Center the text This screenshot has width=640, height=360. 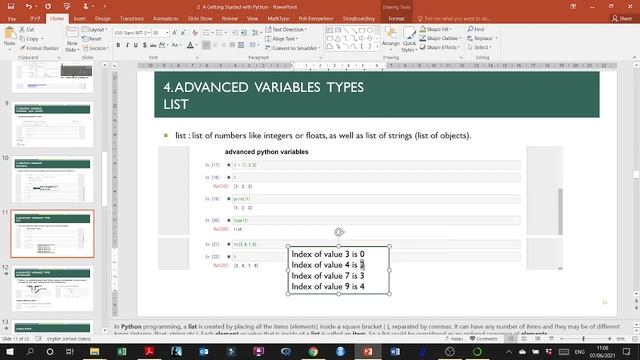[215, 45]
